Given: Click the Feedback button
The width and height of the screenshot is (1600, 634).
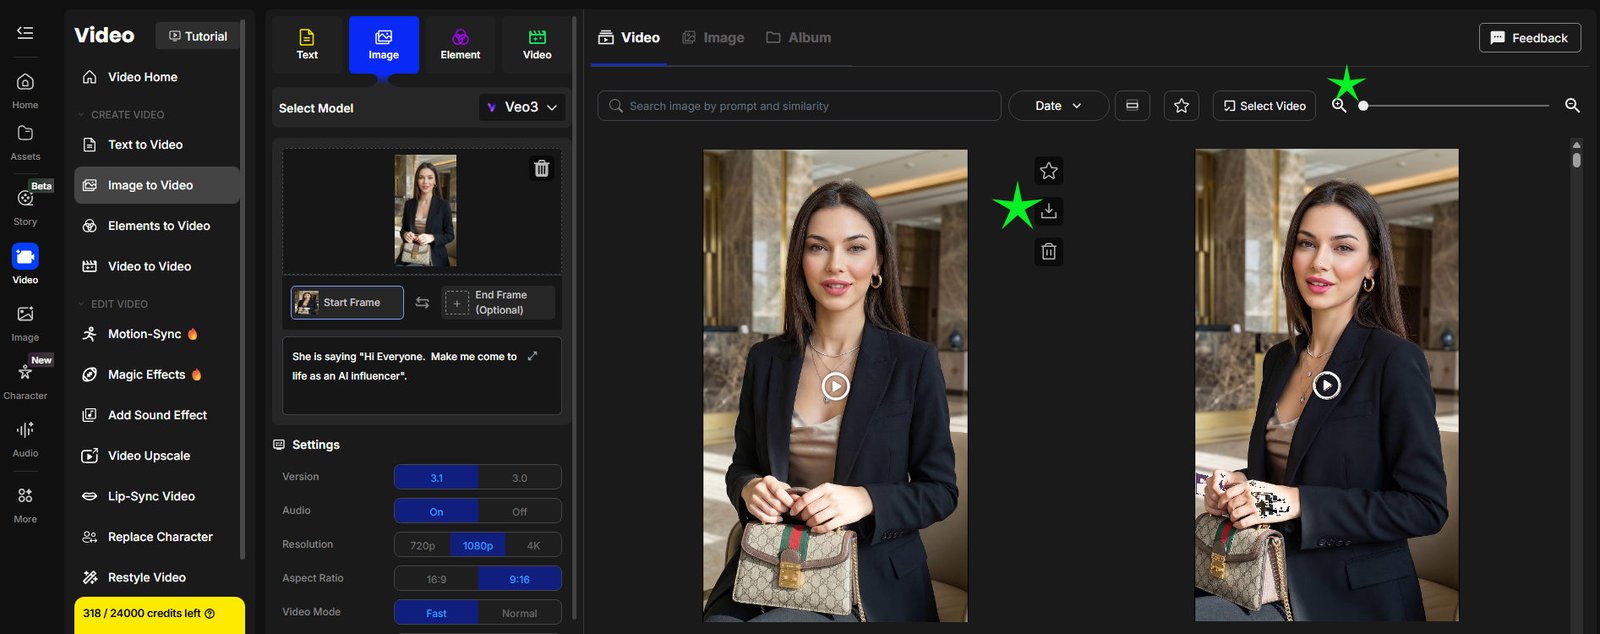Looking at the screenshot, I should point(1529,38).
